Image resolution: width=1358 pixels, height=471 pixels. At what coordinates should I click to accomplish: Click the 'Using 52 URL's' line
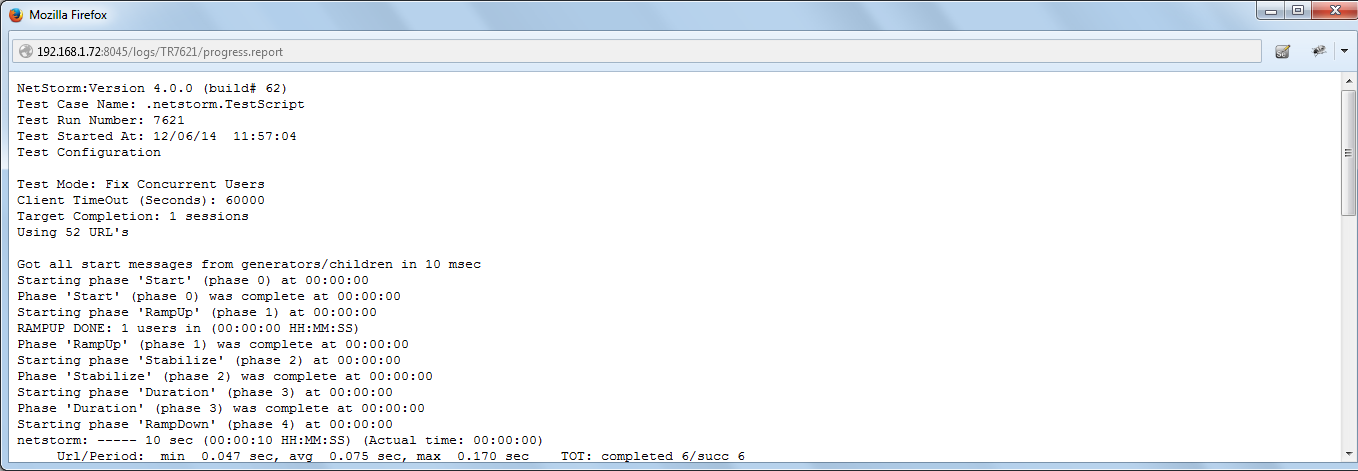[x=73, y=232]
